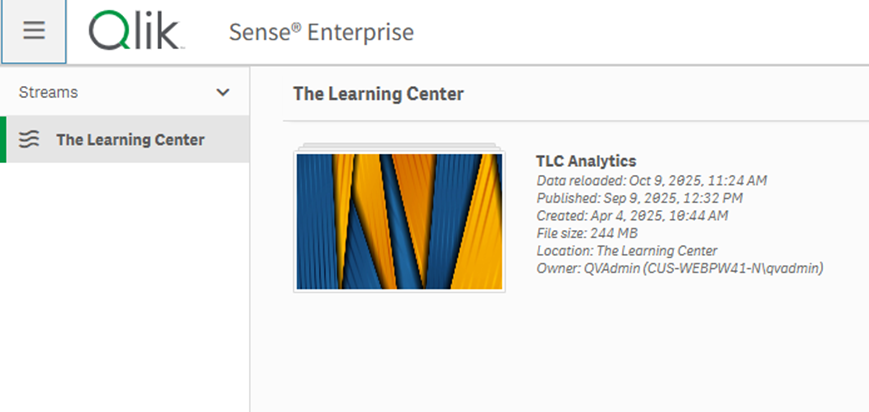
Task: Click the magnifier-shaped Q in the Qlik logo
Action: pyautogui.click(x=108, y=31)
